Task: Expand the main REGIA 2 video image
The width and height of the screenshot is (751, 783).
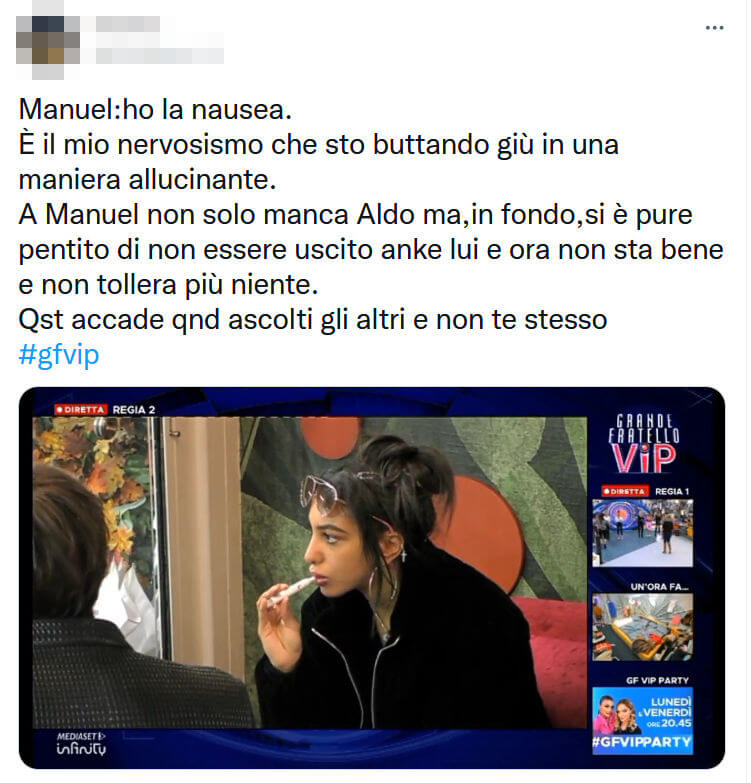Action: (310, 572)
